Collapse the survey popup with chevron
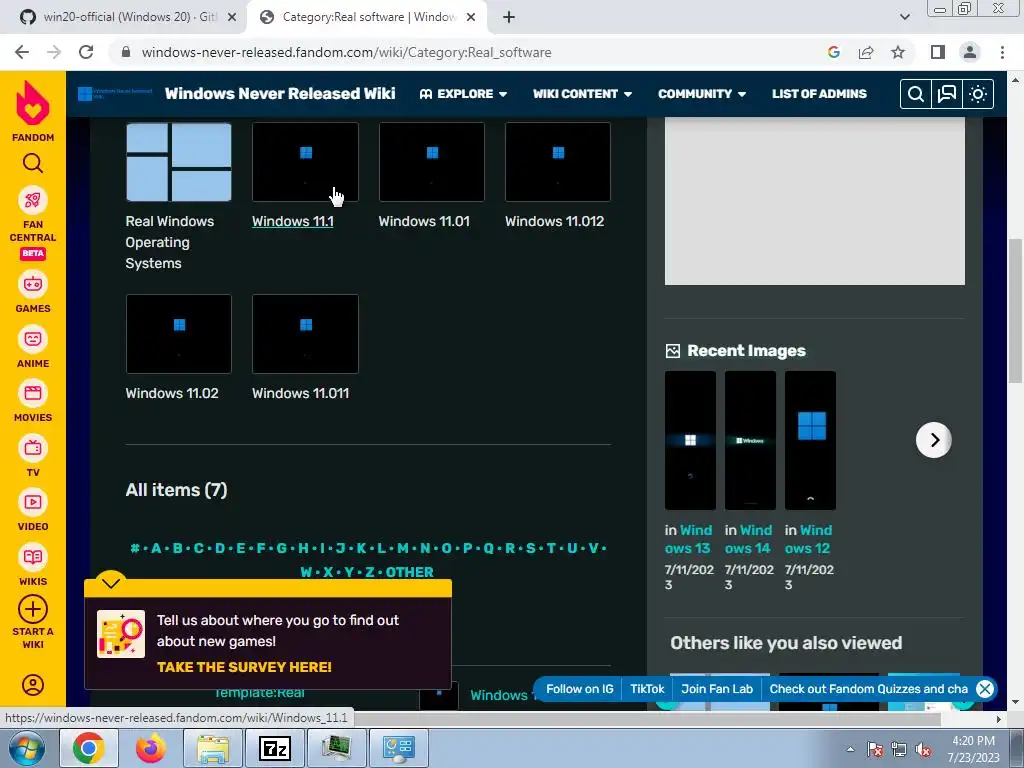The width and height of the screenshot is (1024, 768). (x=111, y=583)
